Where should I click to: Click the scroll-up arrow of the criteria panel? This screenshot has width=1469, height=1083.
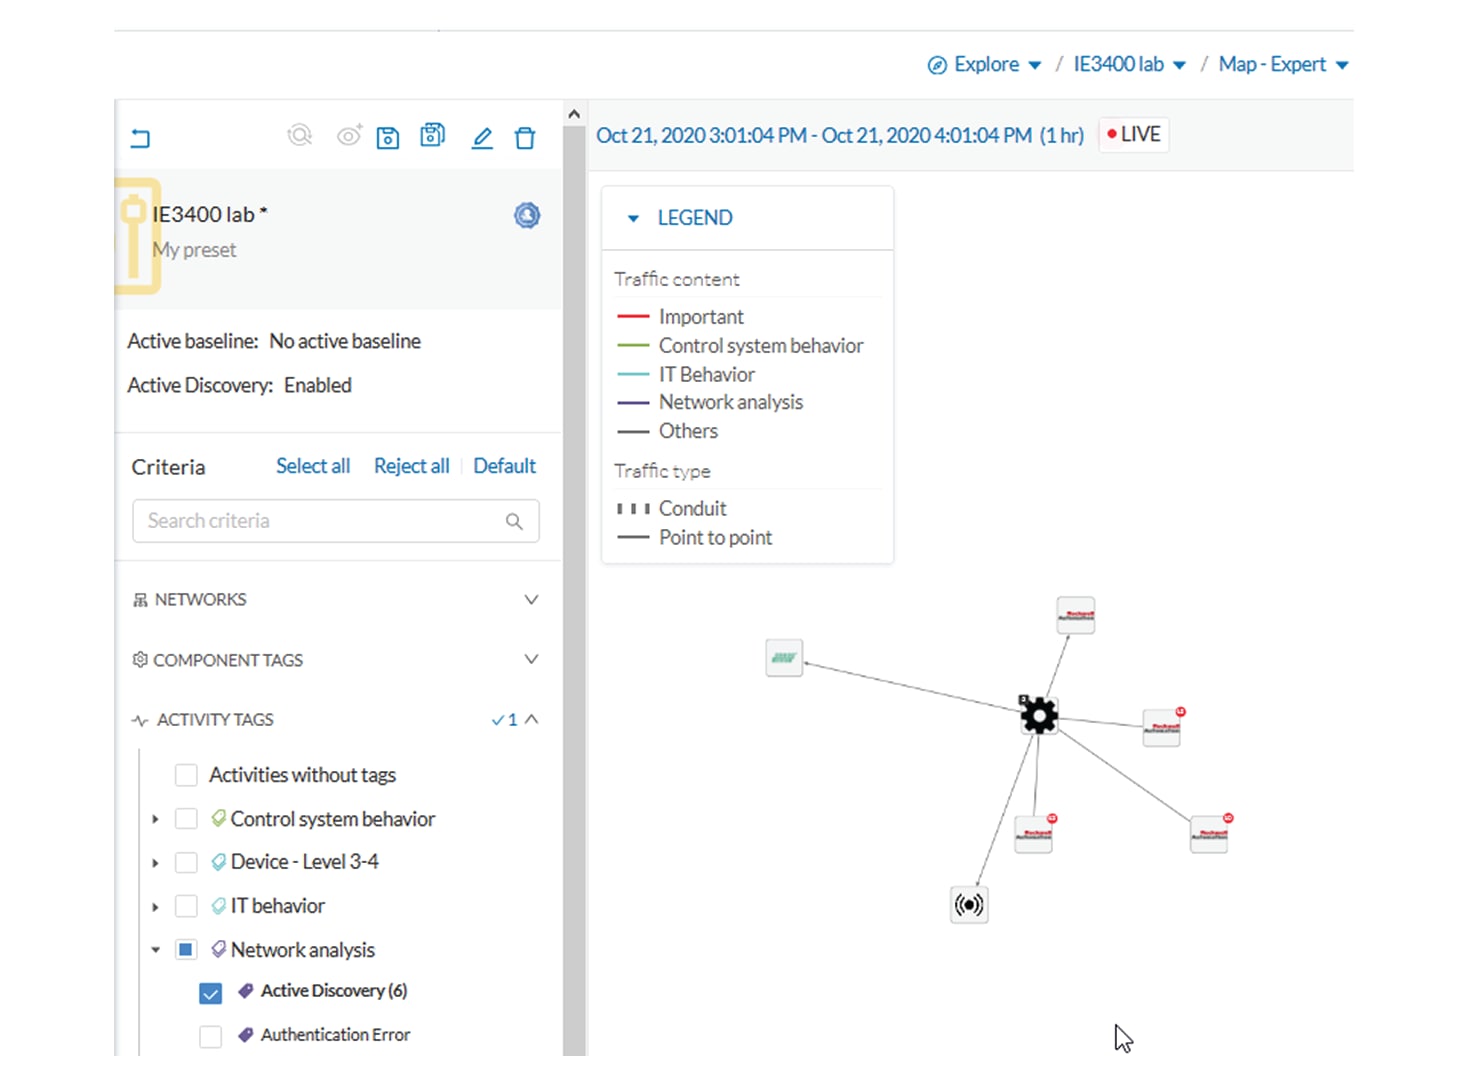coord(574,114)
